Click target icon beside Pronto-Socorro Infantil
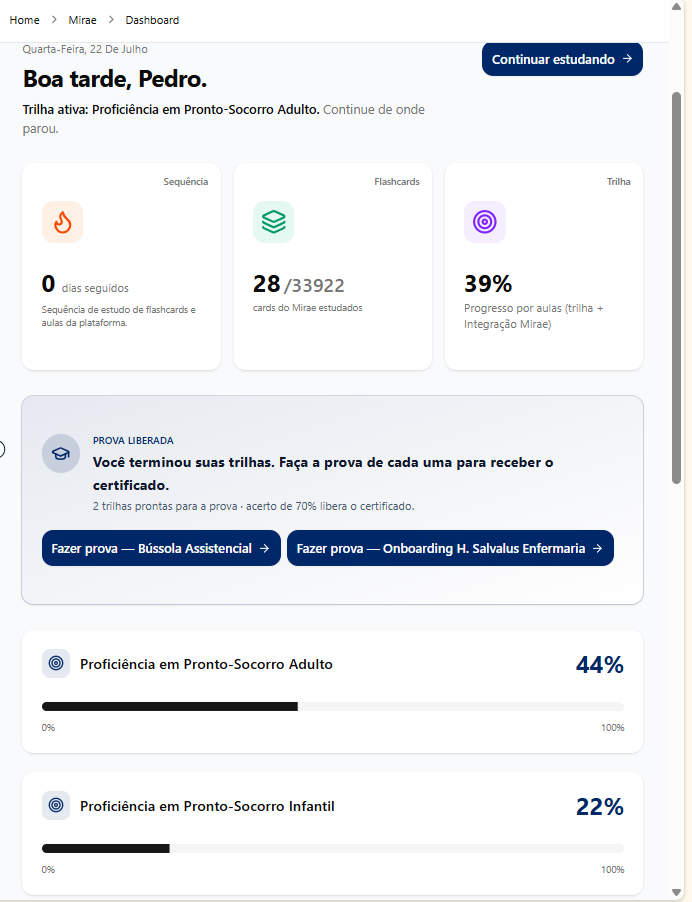This screenshot has width=692, height=902. pos(56,805)
